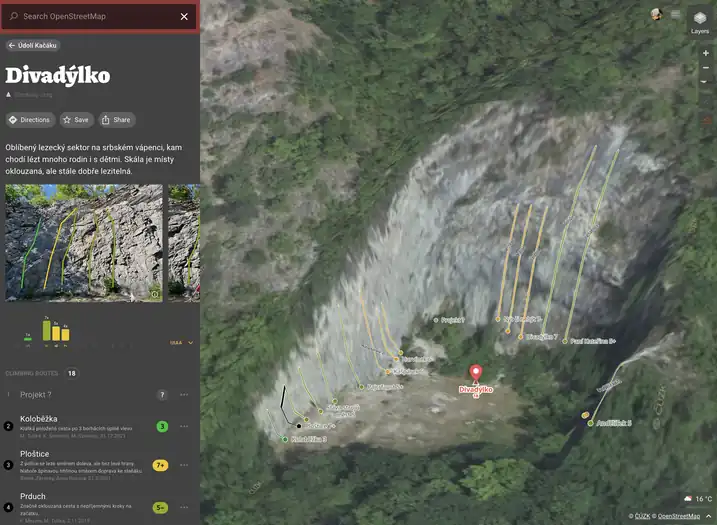717x525 pixels.
Task: Click the red Divadýlko map pin
Action: [476, 373]
